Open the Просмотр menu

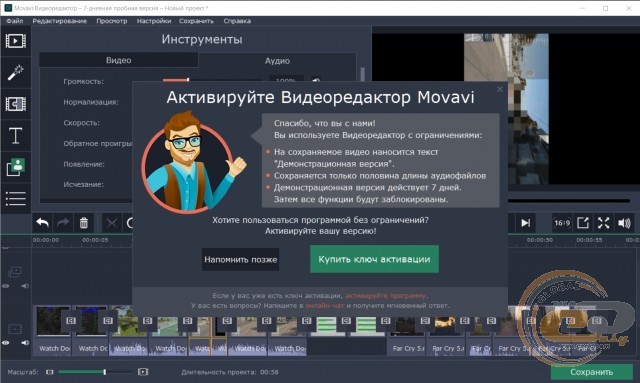click(111, 21)
